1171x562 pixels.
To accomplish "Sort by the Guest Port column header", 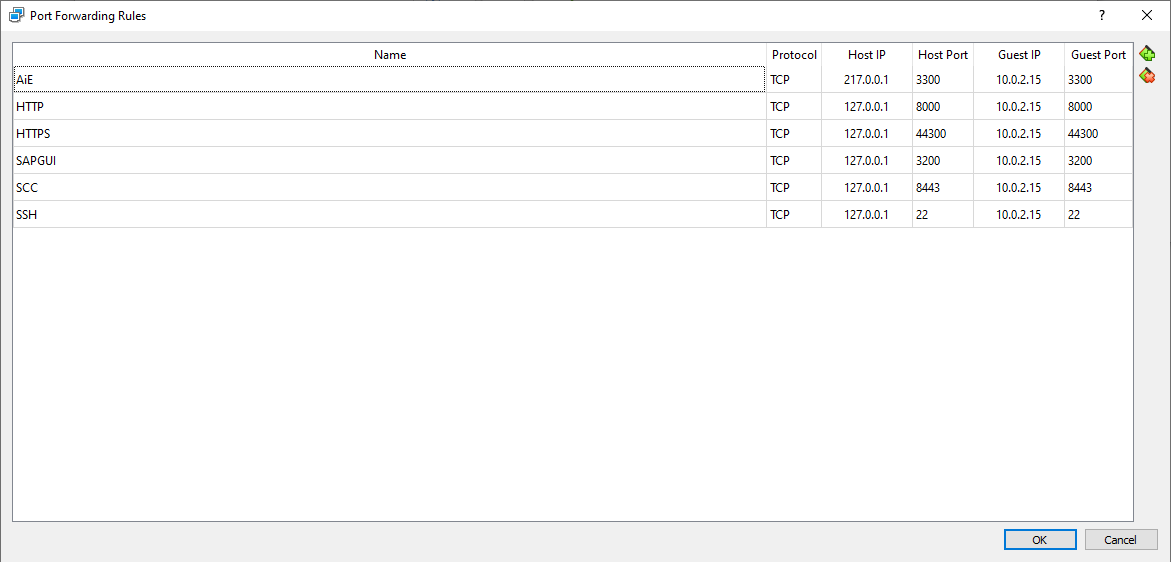I will coord(1098,54).
